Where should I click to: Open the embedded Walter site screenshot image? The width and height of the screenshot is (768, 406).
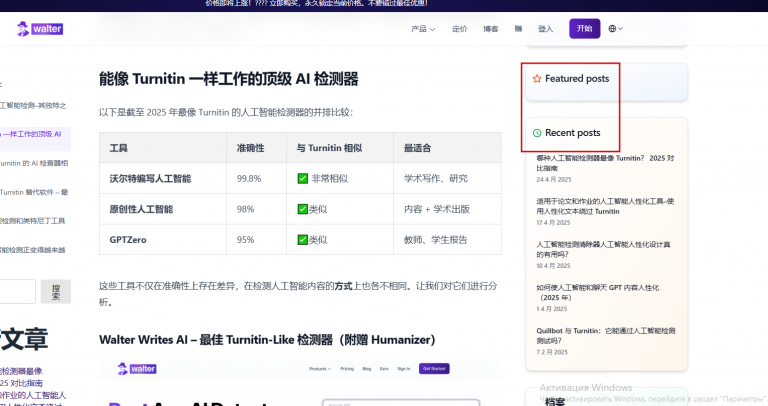(x=300, y=382)
